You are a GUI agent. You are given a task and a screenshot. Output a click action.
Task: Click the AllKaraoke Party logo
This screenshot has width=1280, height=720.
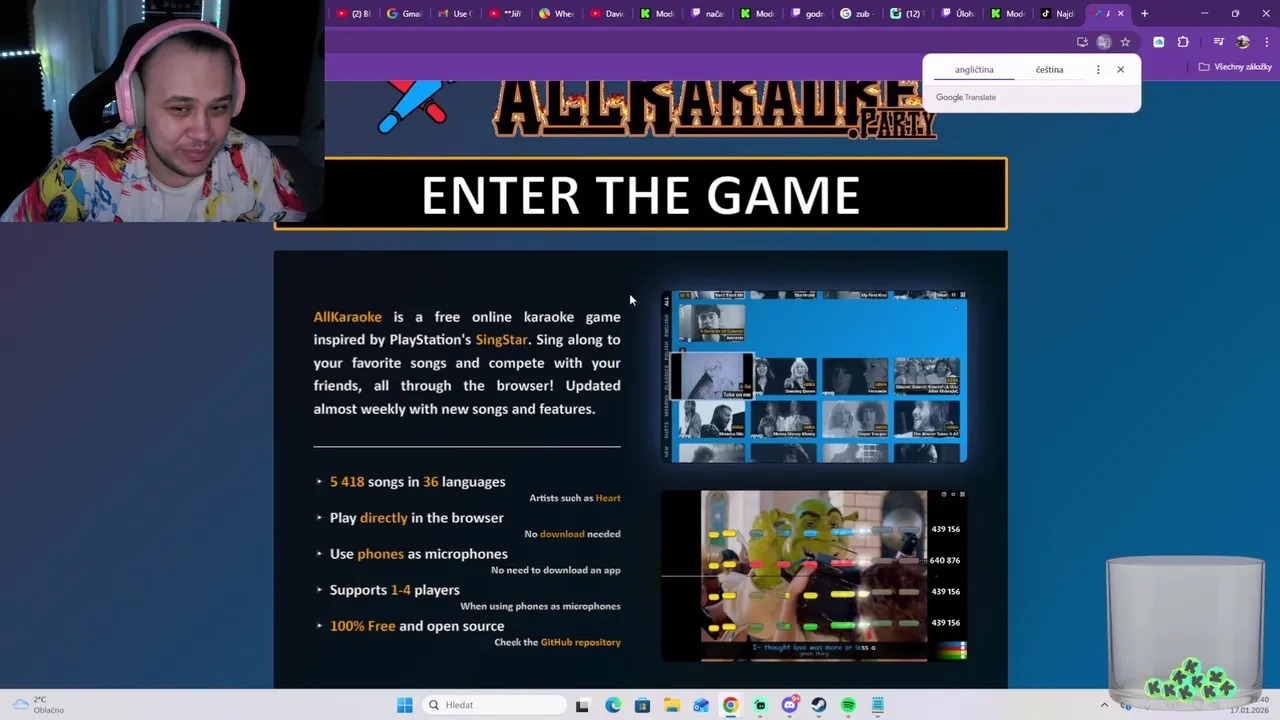(x=715, y=108)
